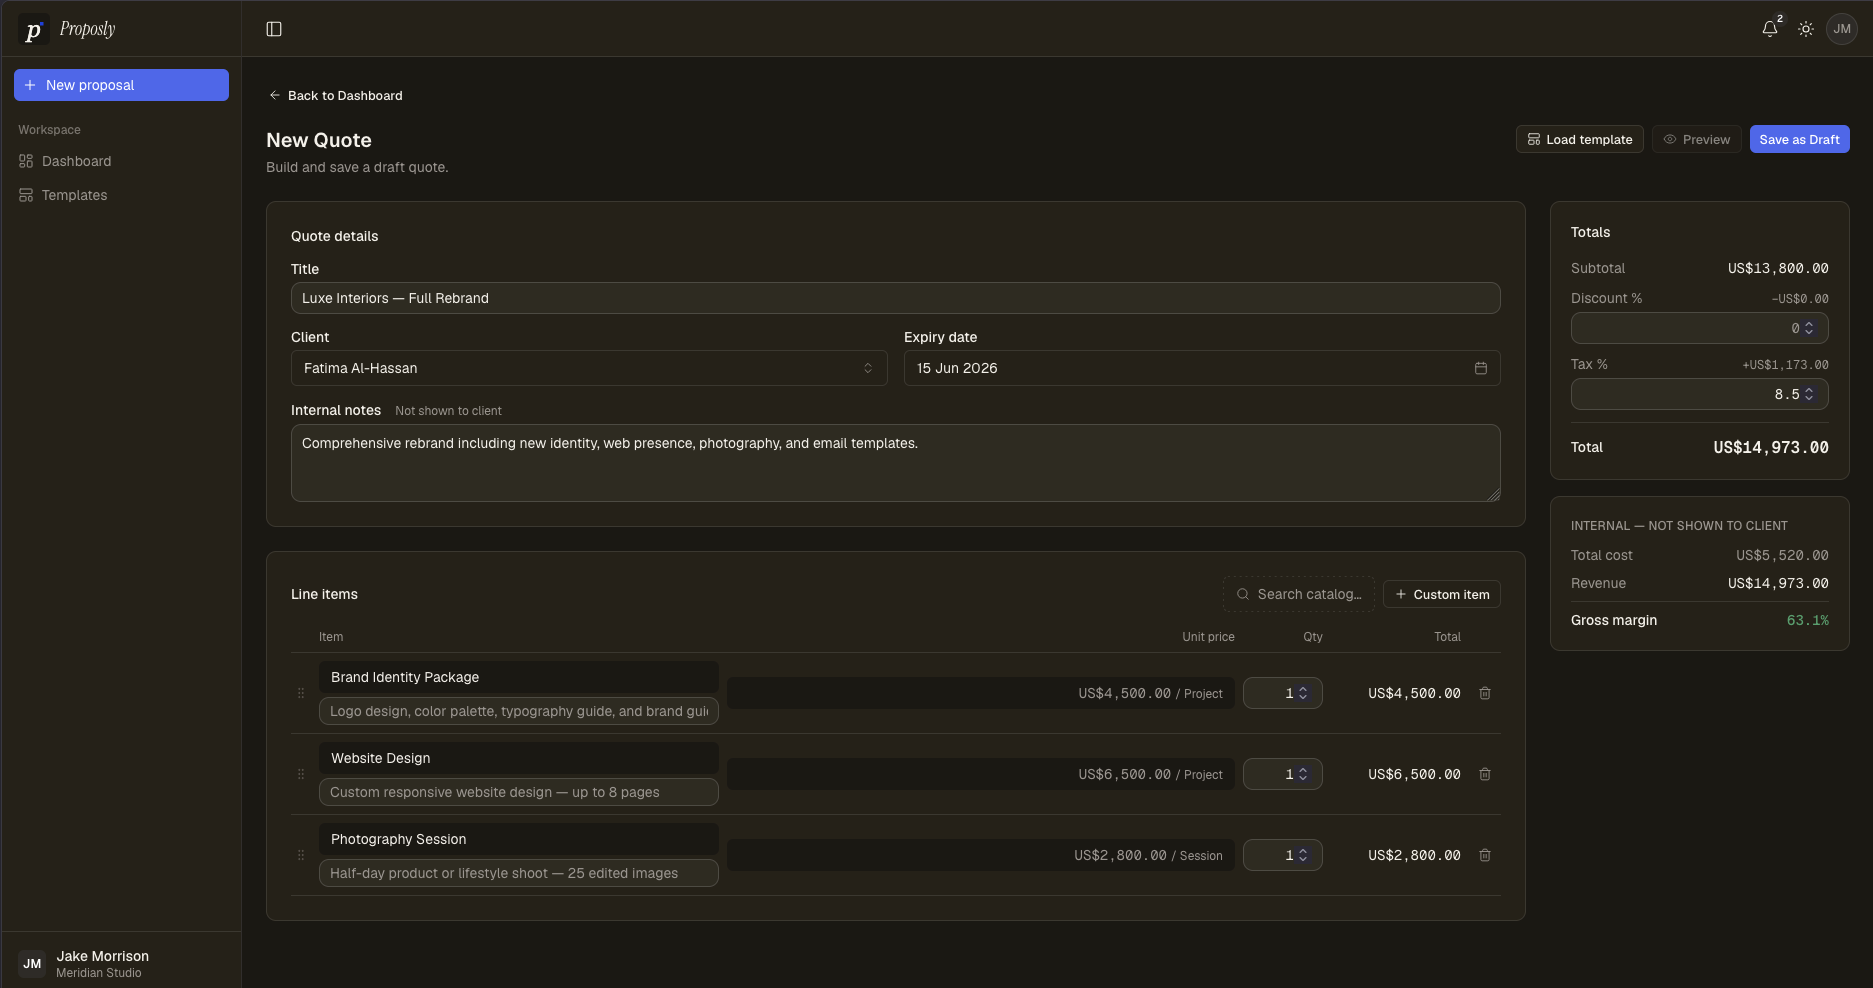Click the Proposly logo icon
Screen dimensions: 1873x988
[33, 30]
